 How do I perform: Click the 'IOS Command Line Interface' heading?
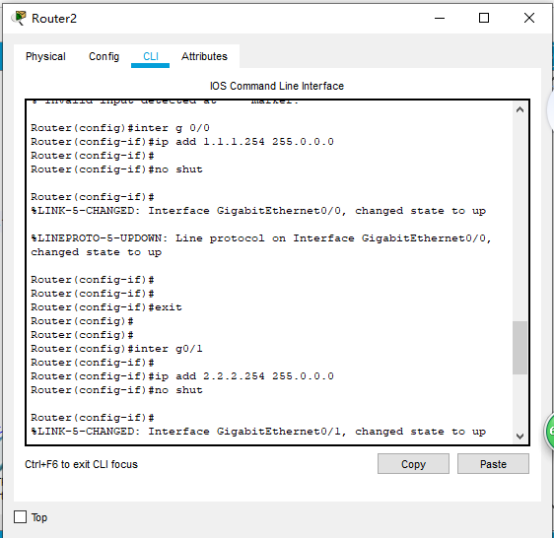point(277,86)
